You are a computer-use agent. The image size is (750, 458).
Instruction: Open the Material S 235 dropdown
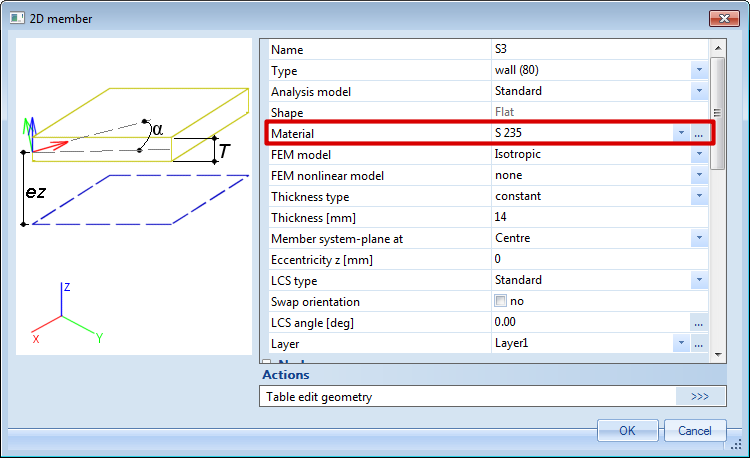[x=680, y=133]
